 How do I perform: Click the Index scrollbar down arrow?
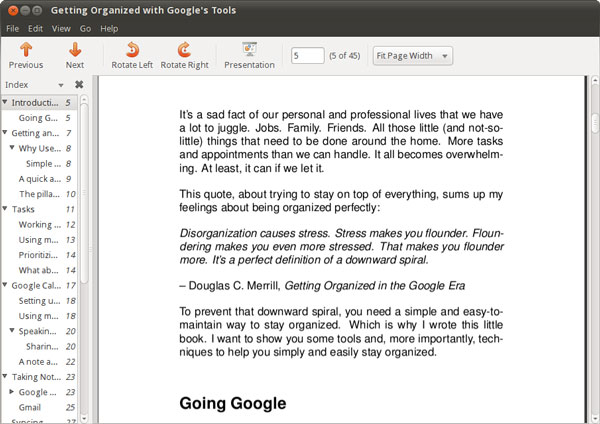(x=84, y=418)
